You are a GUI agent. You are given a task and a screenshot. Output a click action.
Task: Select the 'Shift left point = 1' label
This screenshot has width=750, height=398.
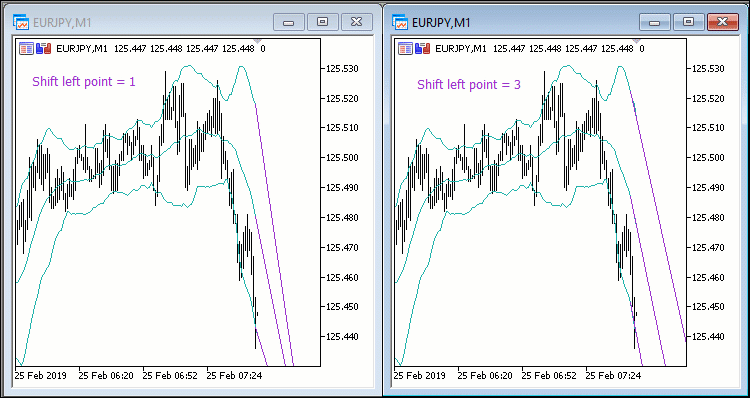pyautogui.click(x=84, y=82)
